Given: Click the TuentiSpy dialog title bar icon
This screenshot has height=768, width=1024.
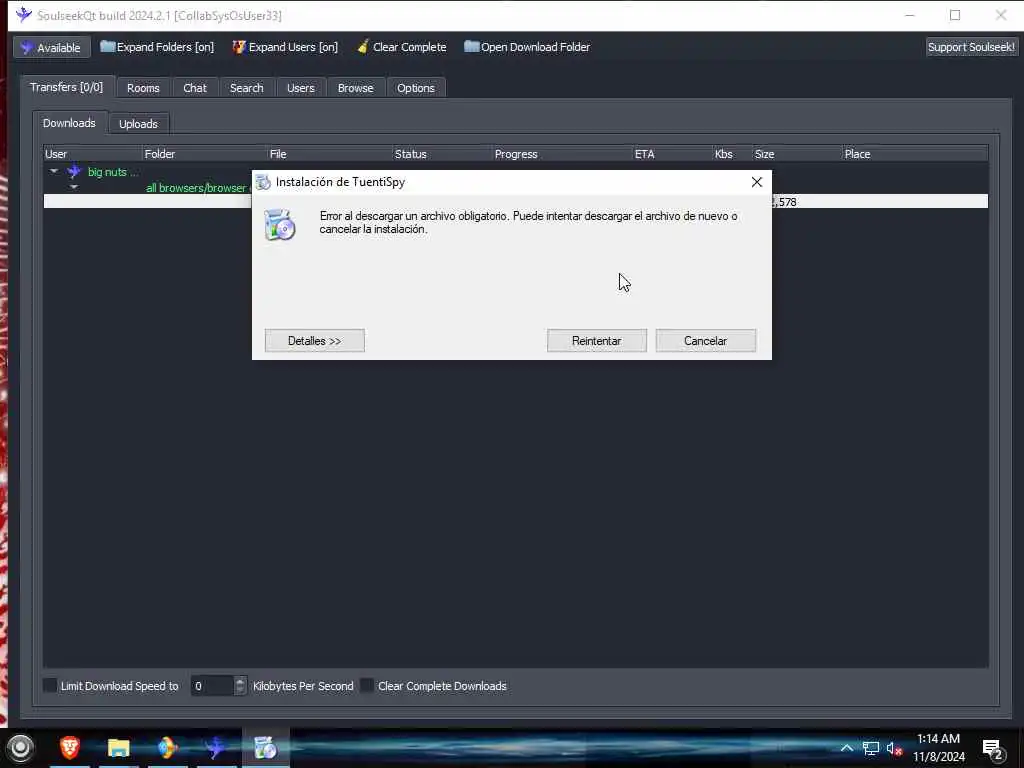Looking at the screenshot, I should (x=263, y=182).
